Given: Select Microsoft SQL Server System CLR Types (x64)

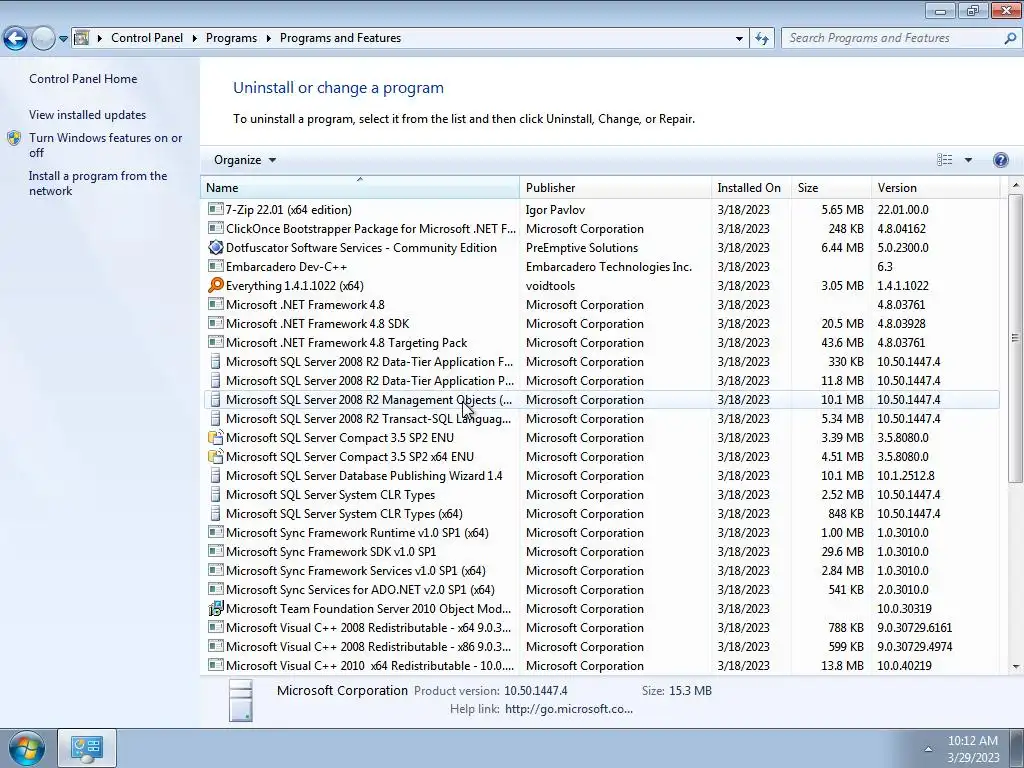Looking at the screenshot, I should pyautogui.click(x=601, y=513).
